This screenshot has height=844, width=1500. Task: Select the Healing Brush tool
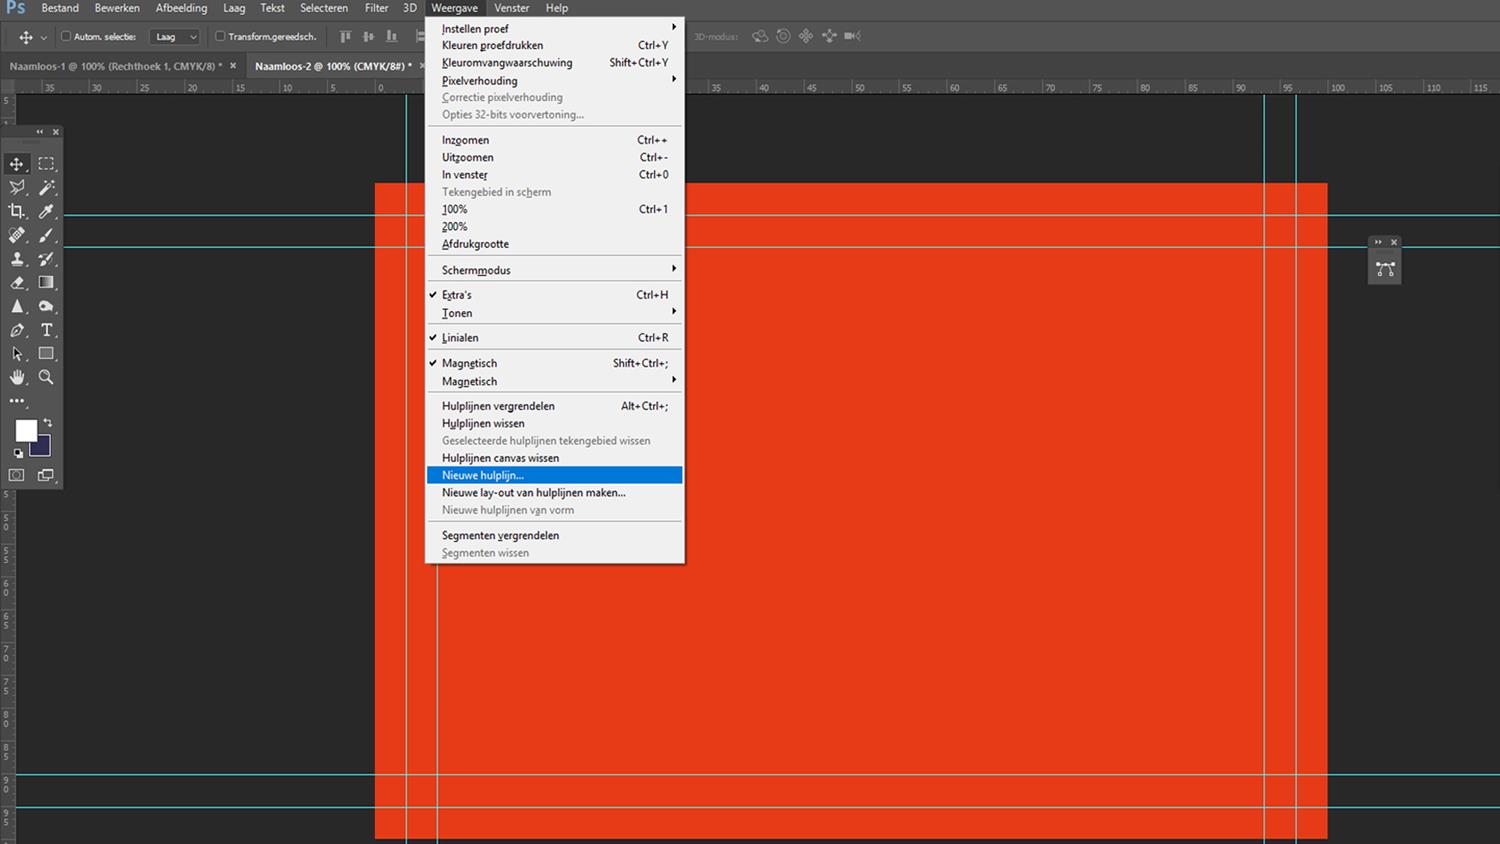(x=17, y=235)
